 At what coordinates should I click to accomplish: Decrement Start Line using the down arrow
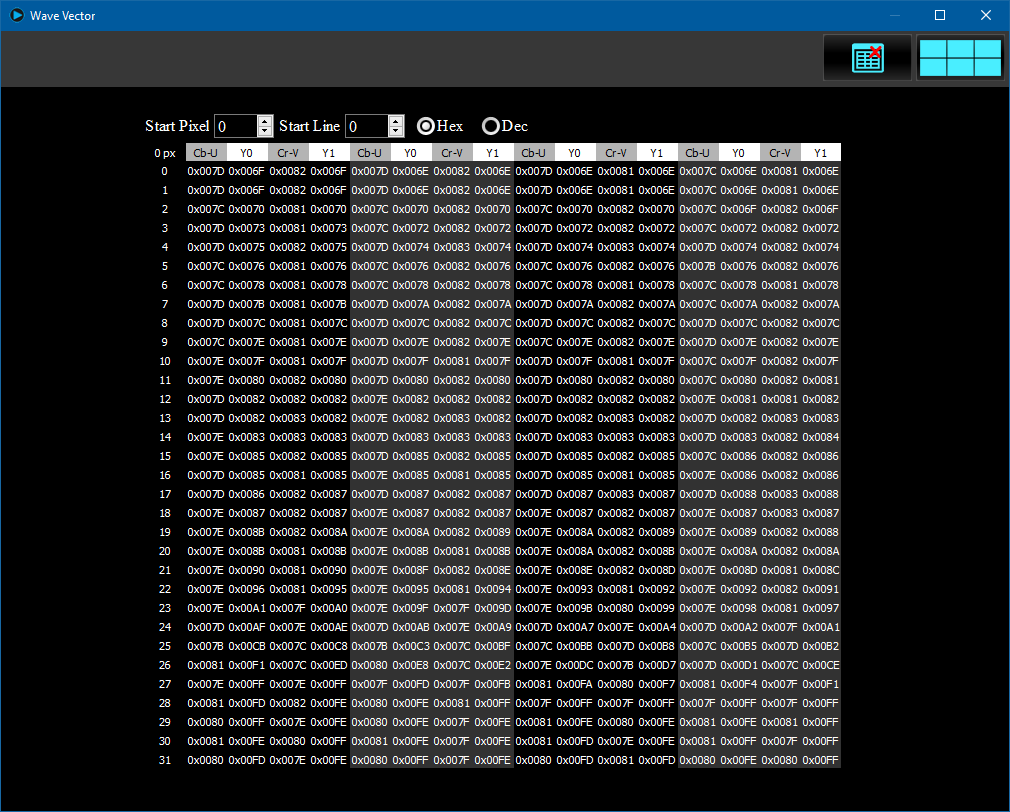click(x=396, y=131)
